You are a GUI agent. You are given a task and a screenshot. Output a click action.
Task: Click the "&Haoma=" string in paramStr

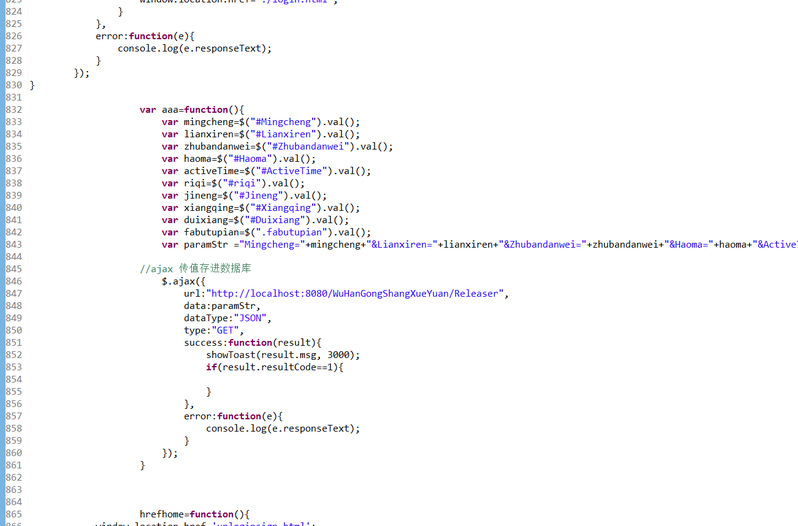[x=689, y=245]
